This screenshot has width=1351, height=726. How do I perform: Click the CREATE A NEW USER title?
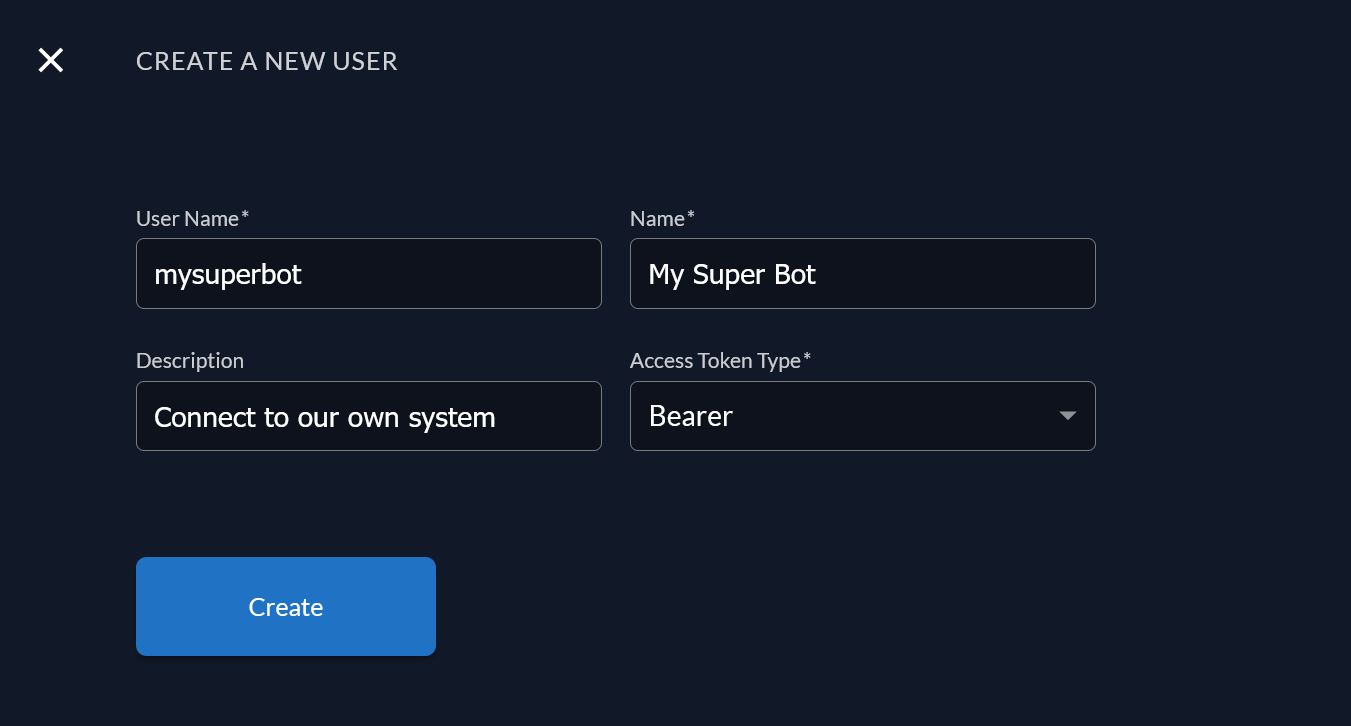click(x=266, y=61)
